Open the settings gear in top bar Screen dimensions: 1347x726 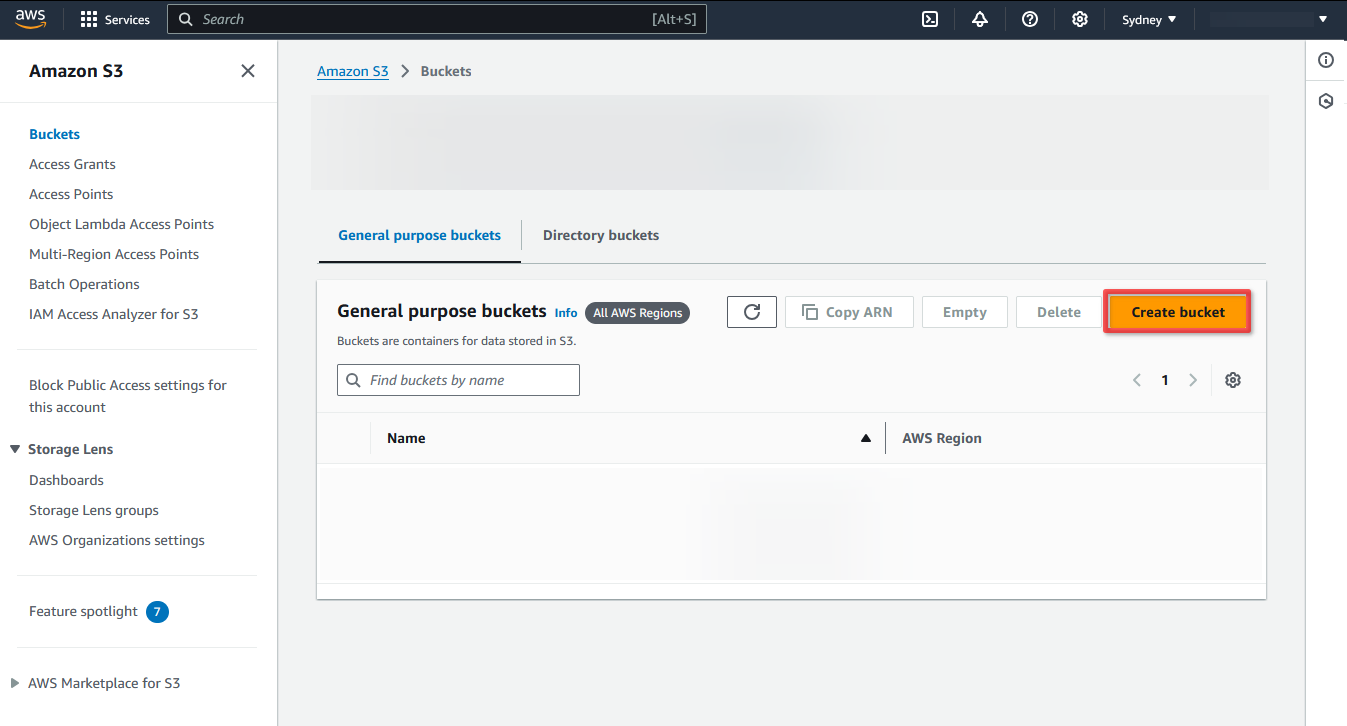click(1080, 19)
